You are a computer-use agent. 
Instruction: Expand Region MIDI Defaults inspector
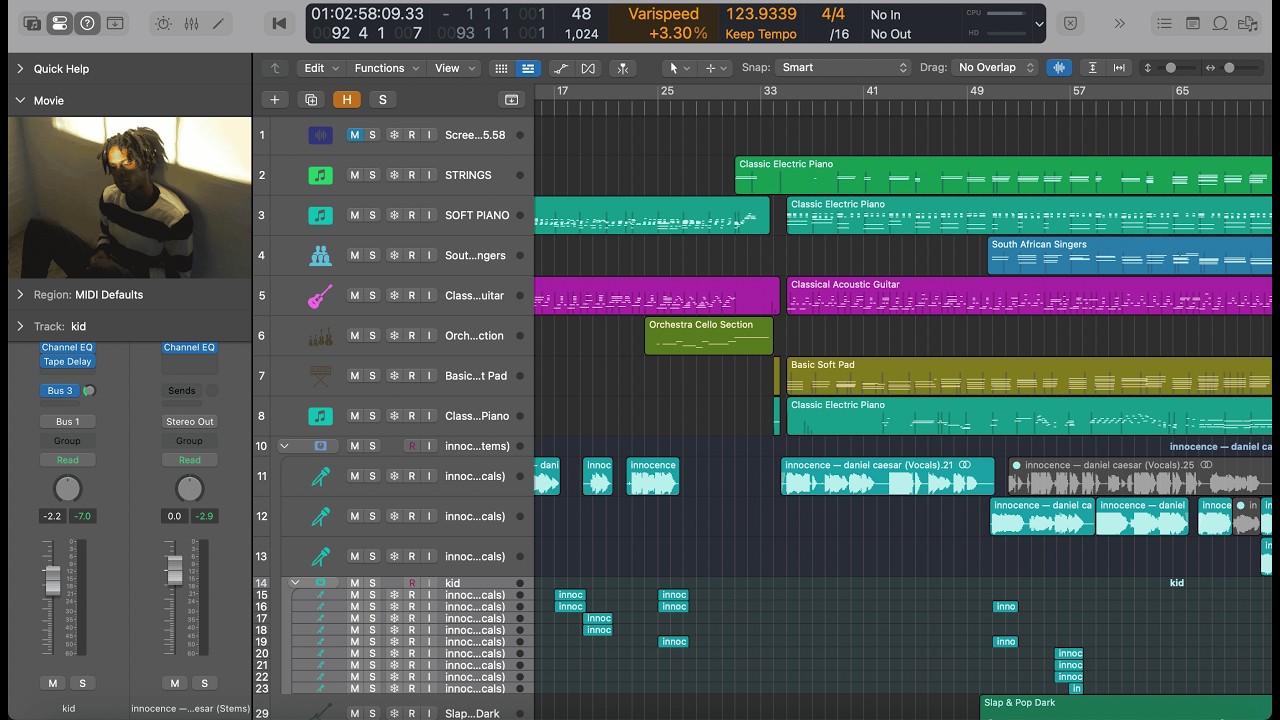coord(20,295)
